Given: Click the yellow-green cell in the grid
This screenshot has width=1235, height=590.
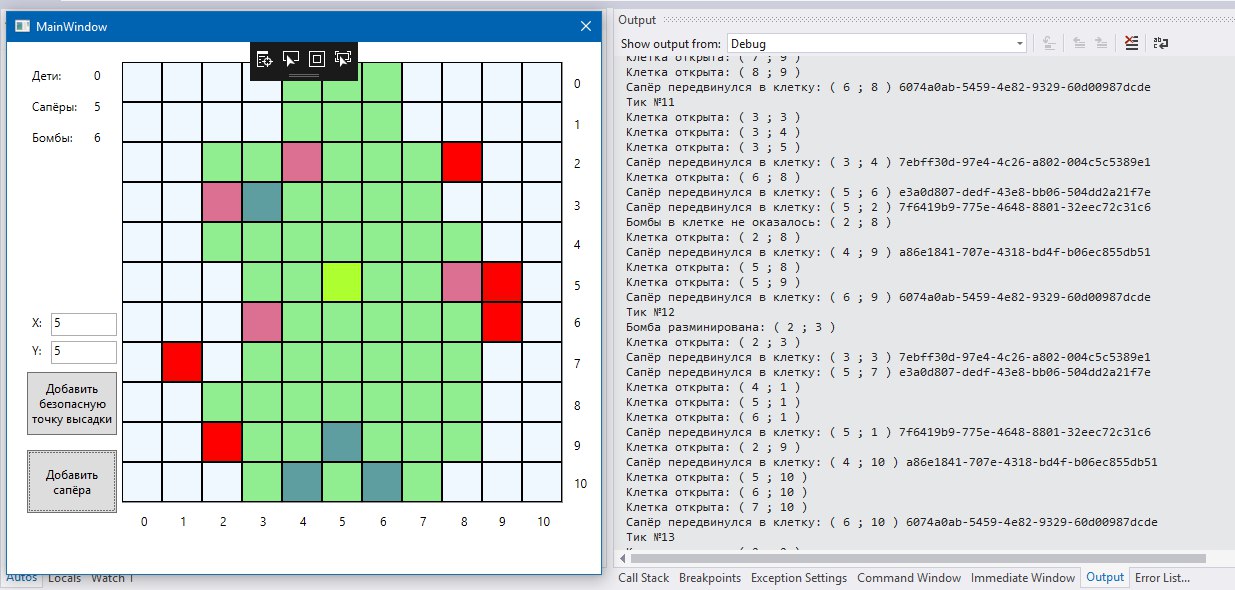Looking at the screenshot, I should click(x=342, y=283).
